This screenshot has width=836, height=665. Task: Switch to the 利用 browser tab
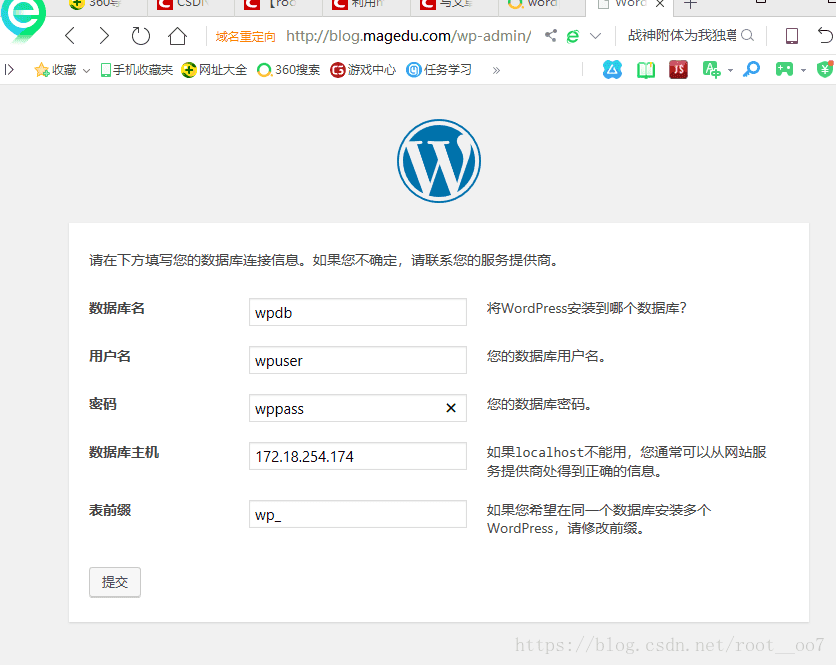366,5
